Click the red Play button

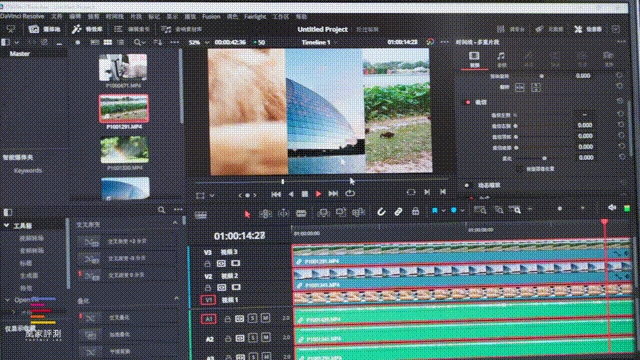(x=318, y=194)
